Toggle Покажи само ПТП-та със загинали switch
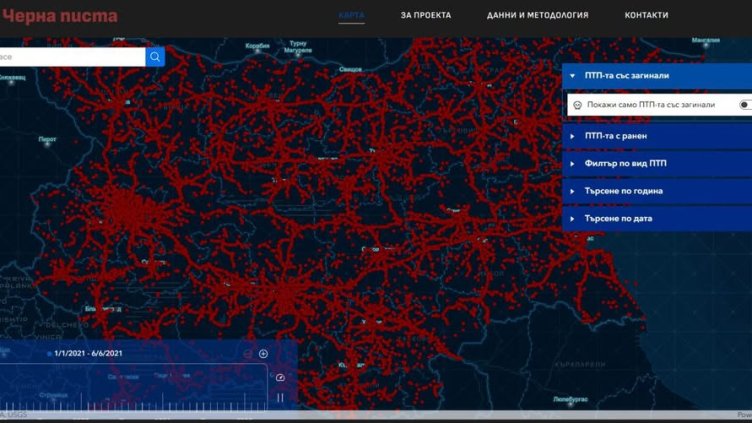 744,104
